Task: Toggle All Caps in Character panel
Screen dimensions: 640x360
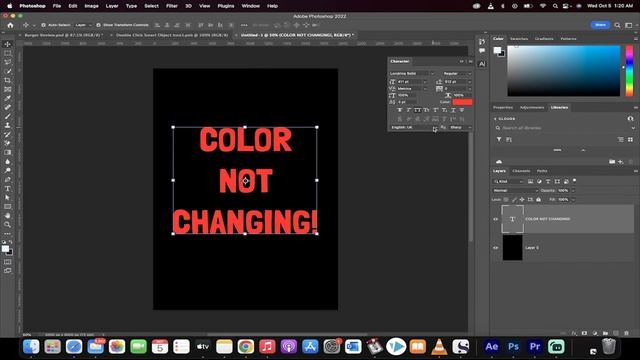Action: click(418, 110)
